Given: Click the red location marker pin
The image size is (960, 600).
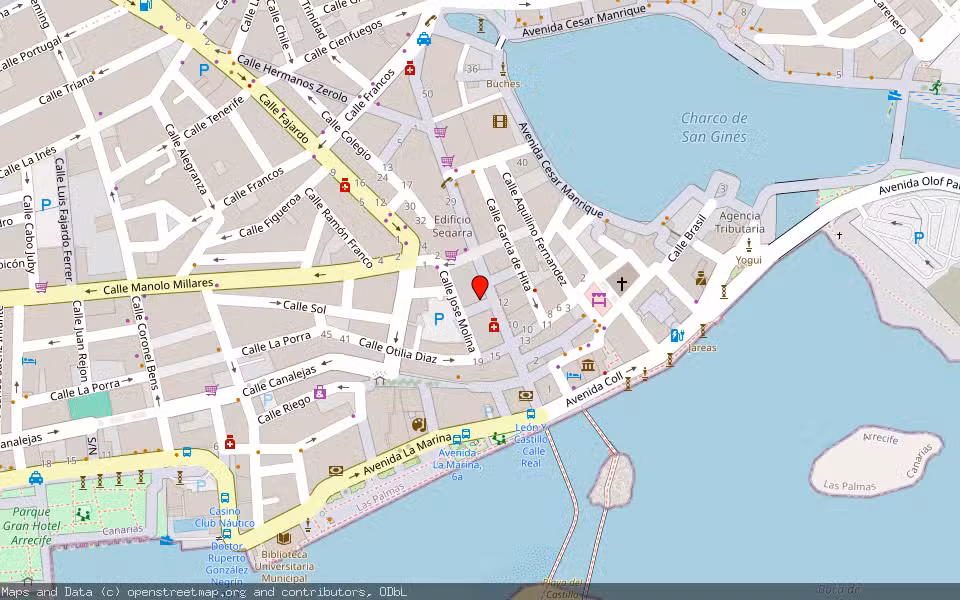Looking at the screenshot, I should click(x=480, y=287).
